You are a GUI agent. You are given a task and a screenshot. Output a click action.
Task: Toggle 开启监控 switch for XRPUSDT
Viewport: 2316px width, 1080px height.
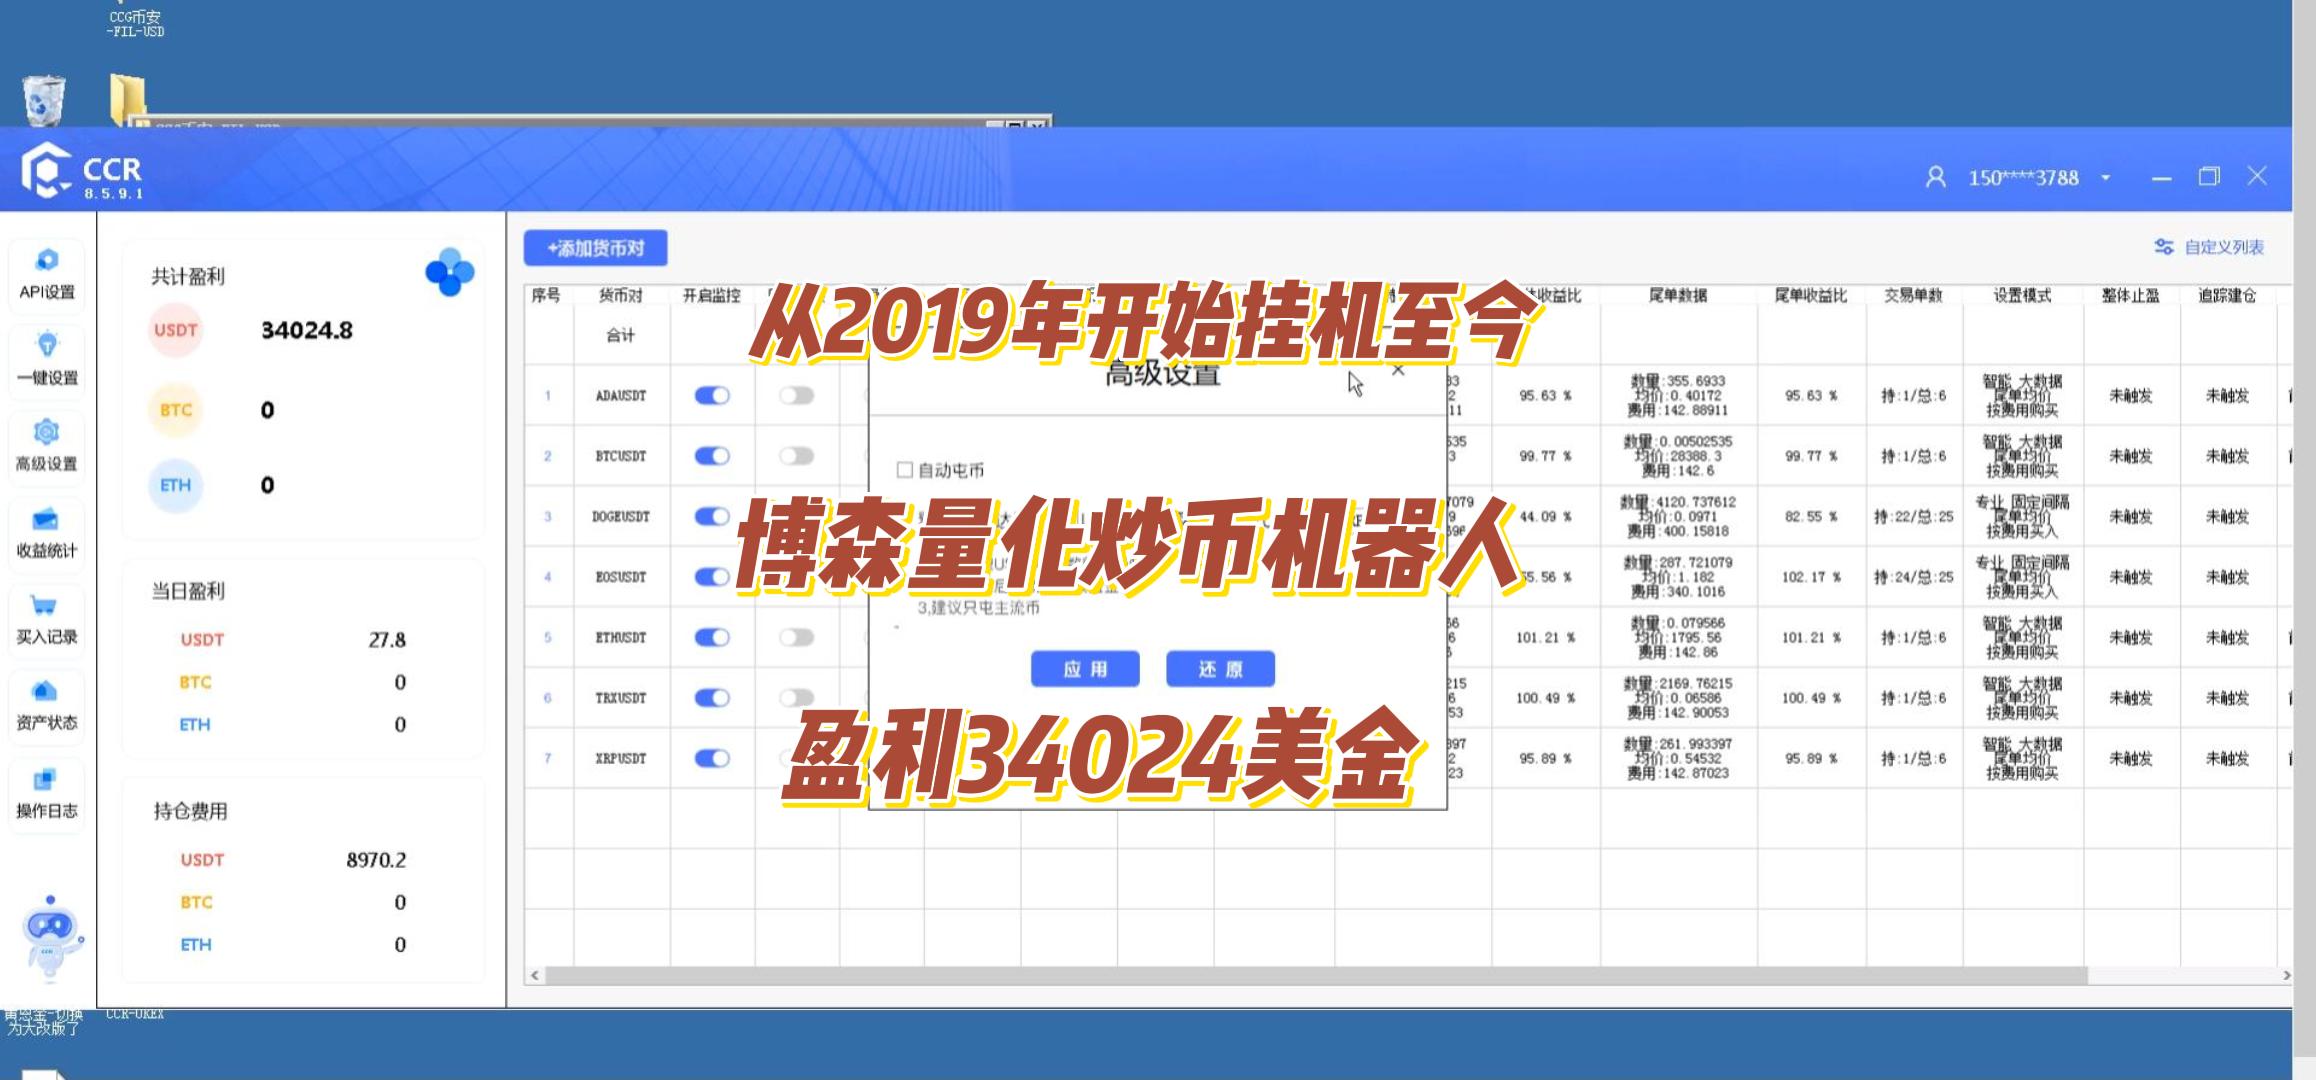click(x=712, y=758)
